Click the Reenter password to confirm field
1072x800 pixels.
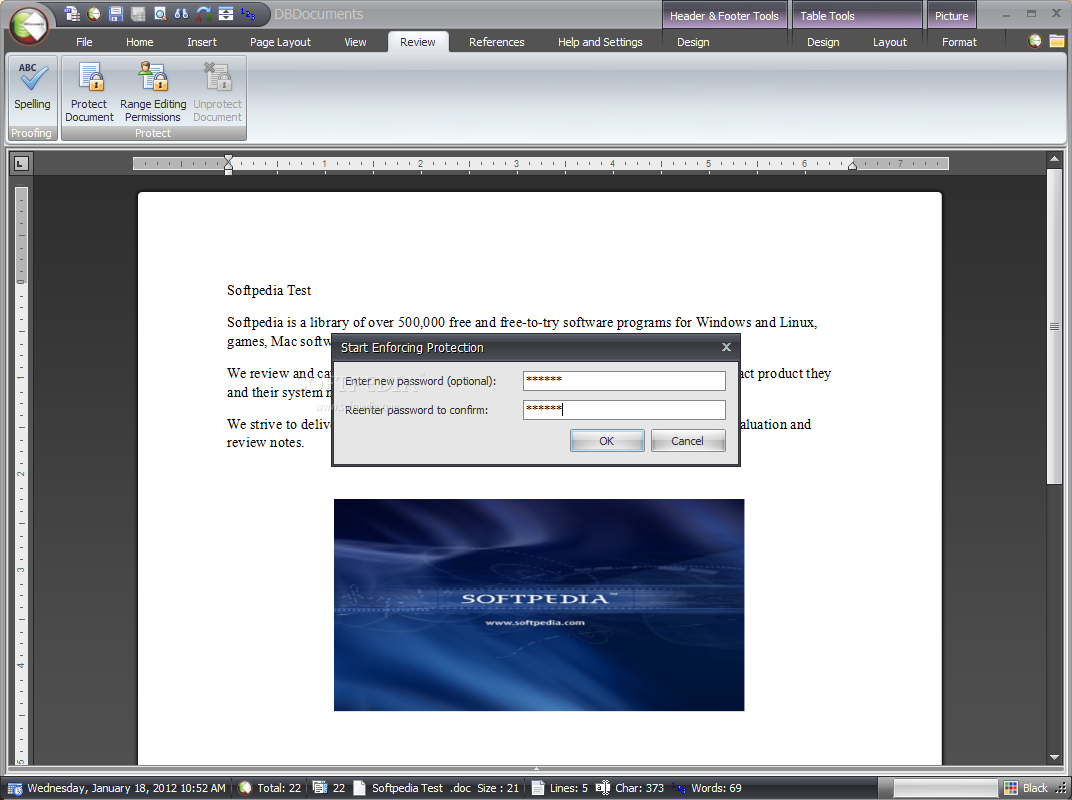coord(624,410)
